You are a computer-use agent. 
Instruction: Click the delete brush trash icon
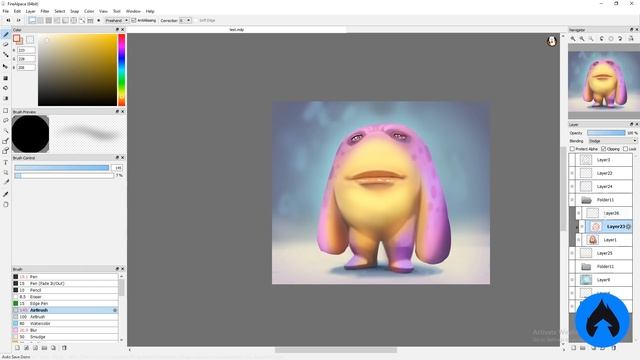pyautogui.click(x=64, y=348)
